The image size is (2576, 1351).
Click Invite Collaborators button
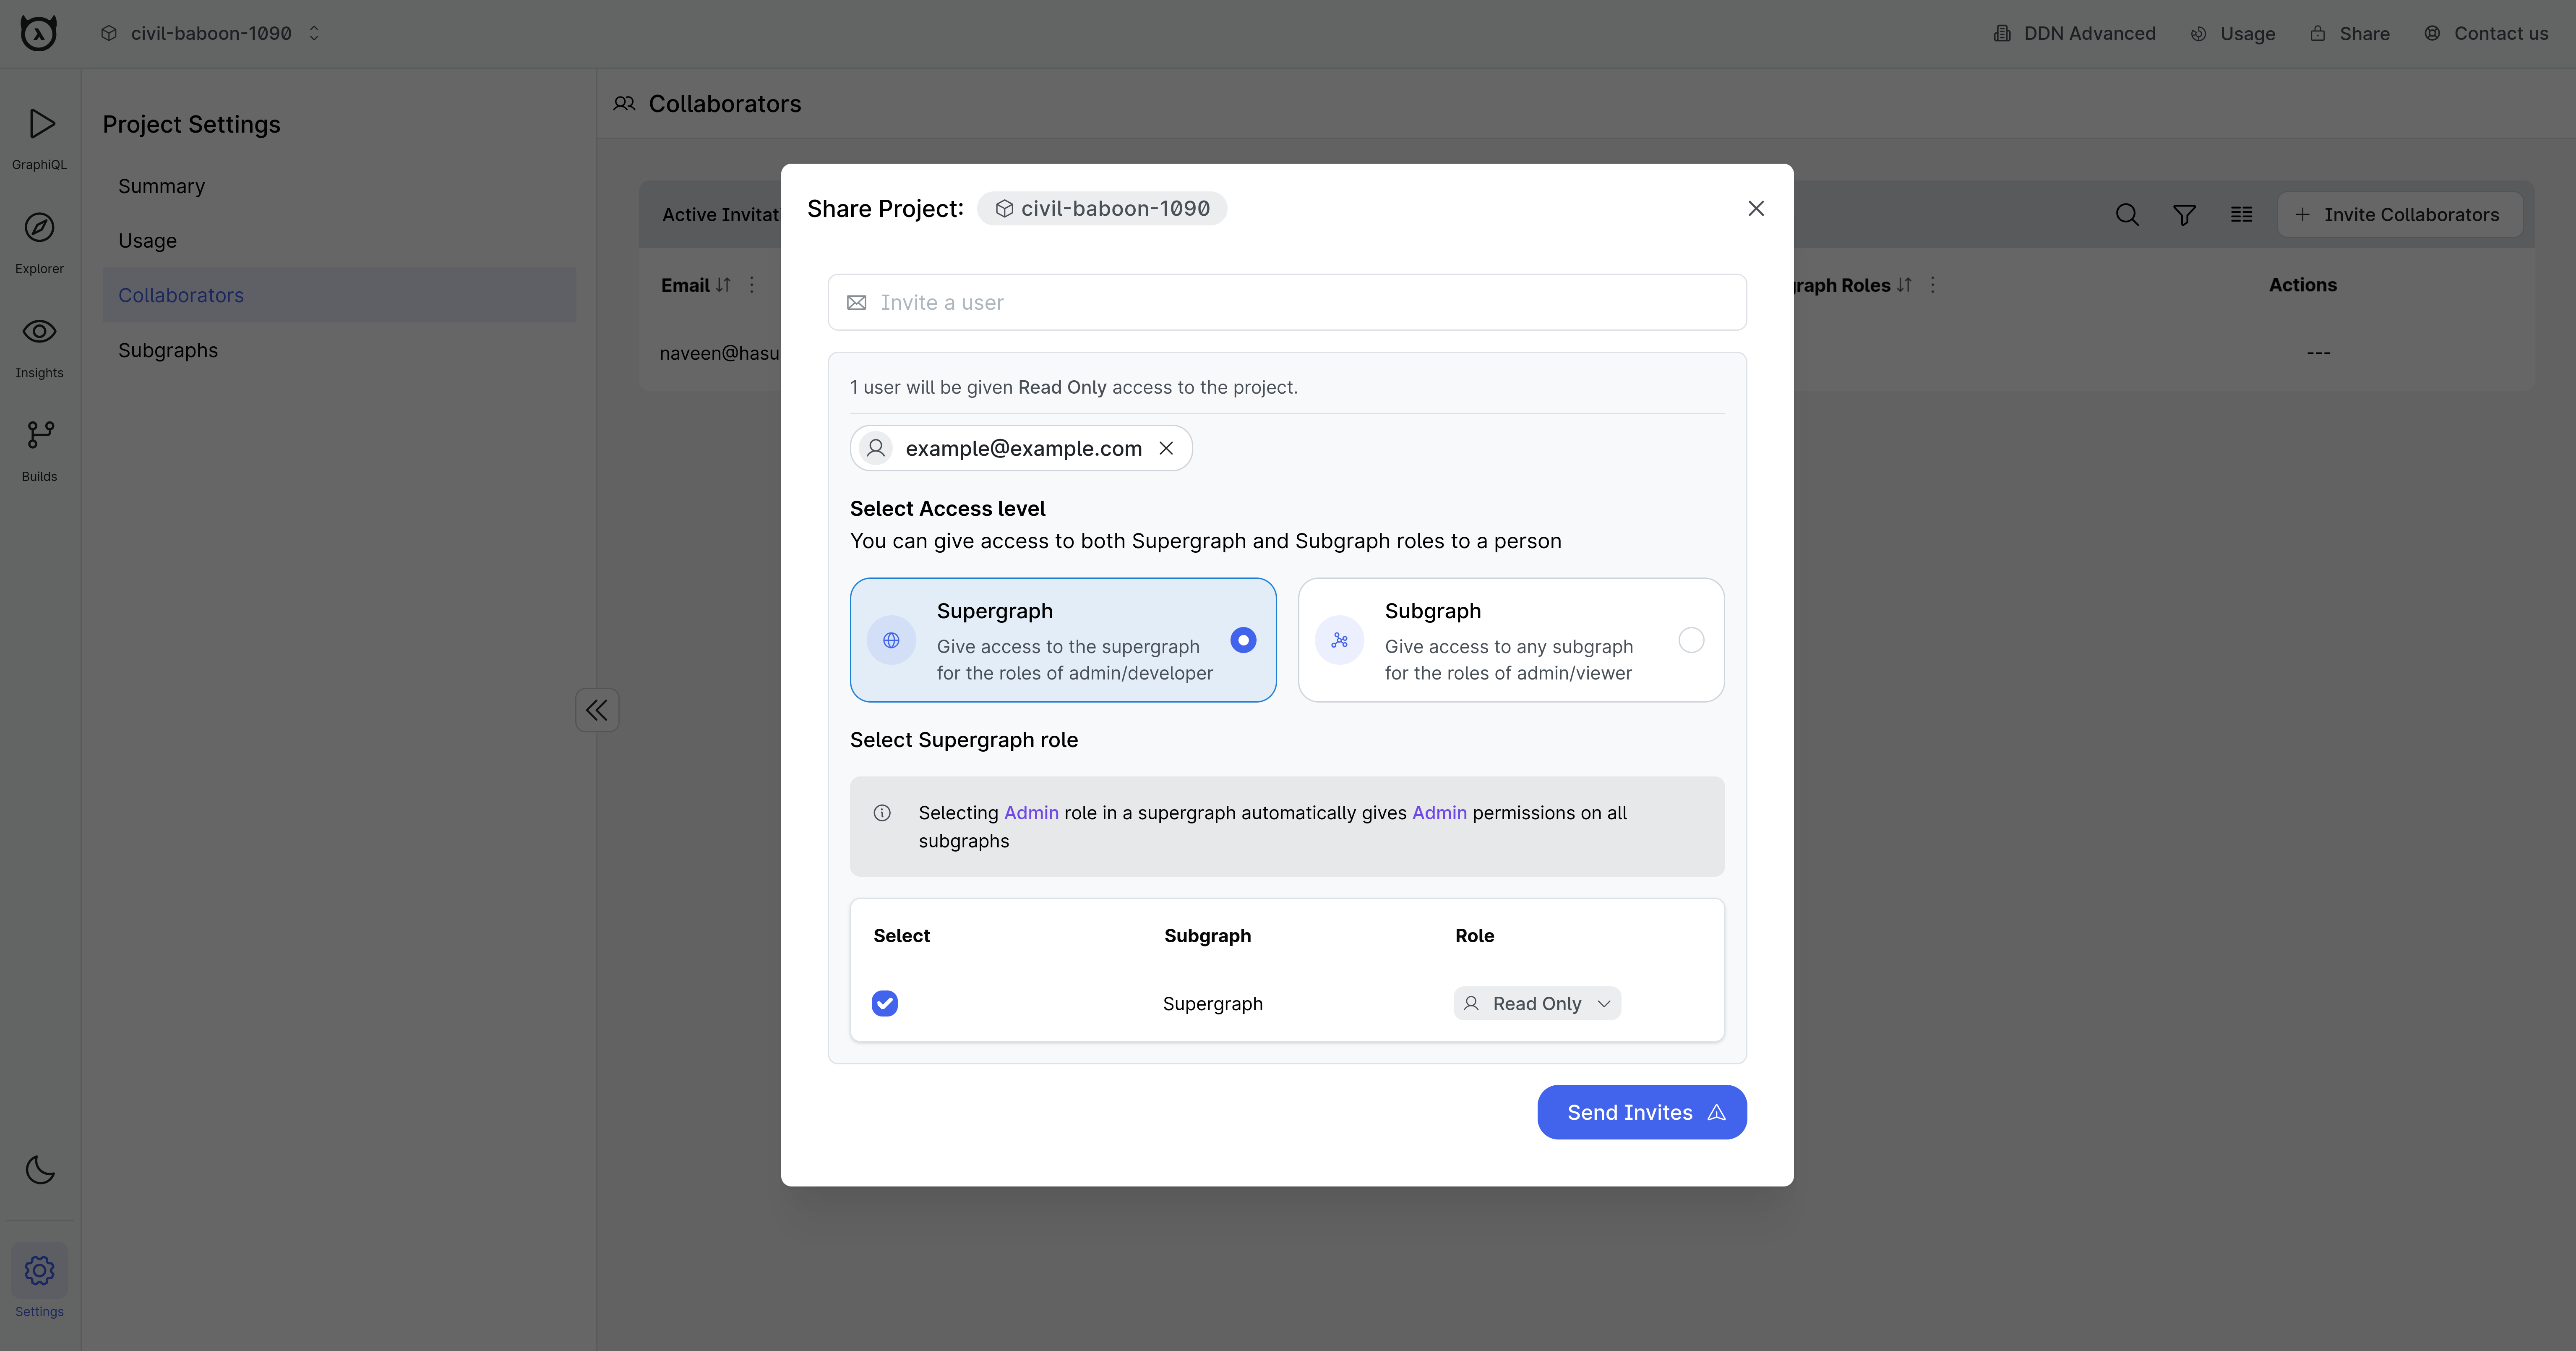point(2399,215)
